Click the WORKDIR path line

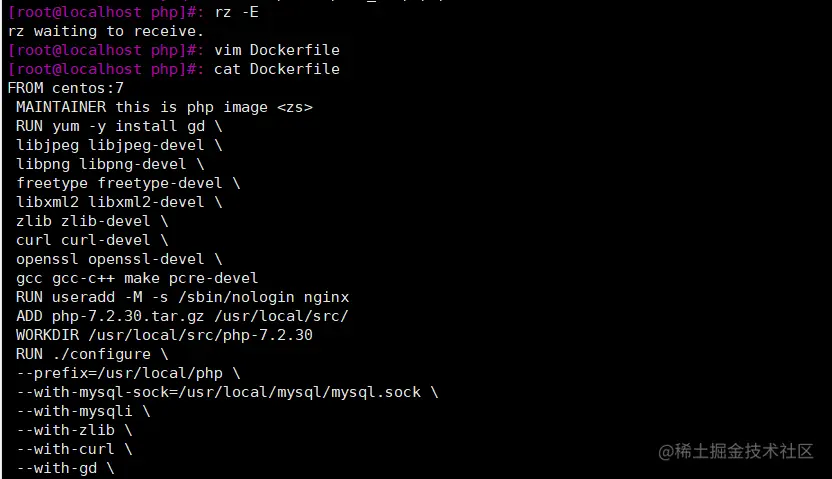point(164,335)
